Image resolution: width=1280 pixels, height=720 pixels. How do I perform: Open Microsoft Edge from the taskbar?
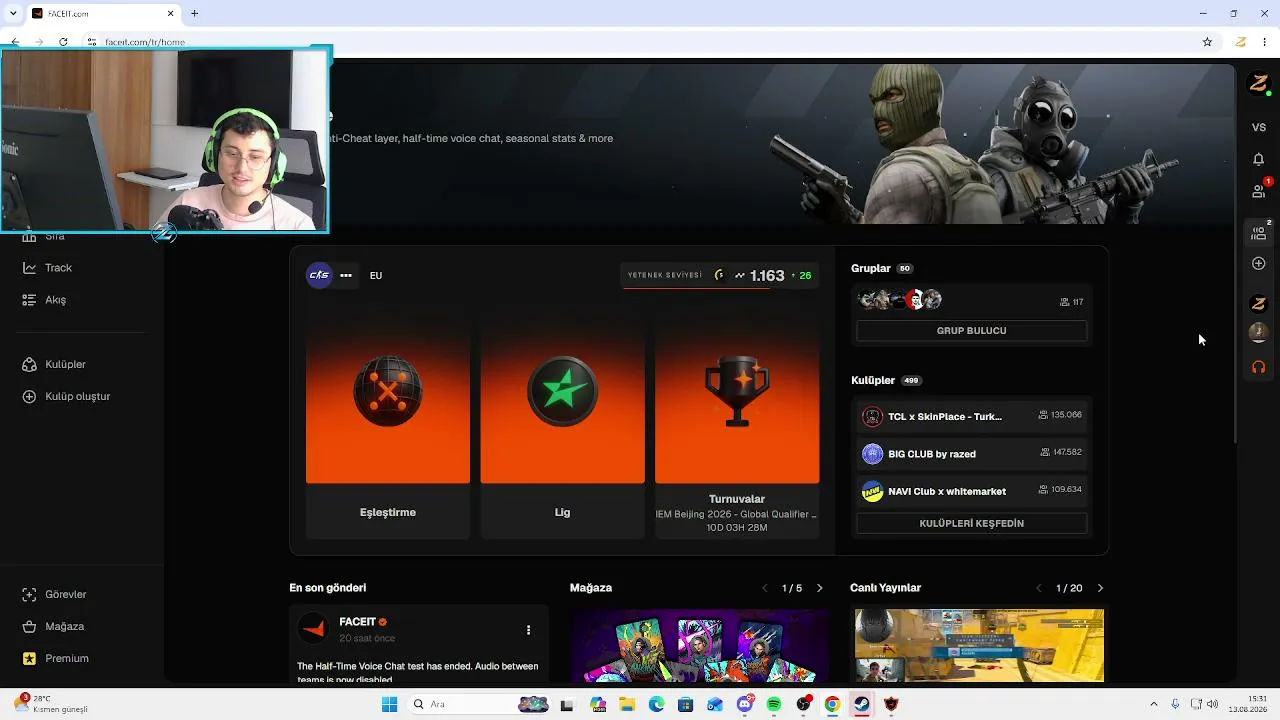coord(657,705)
